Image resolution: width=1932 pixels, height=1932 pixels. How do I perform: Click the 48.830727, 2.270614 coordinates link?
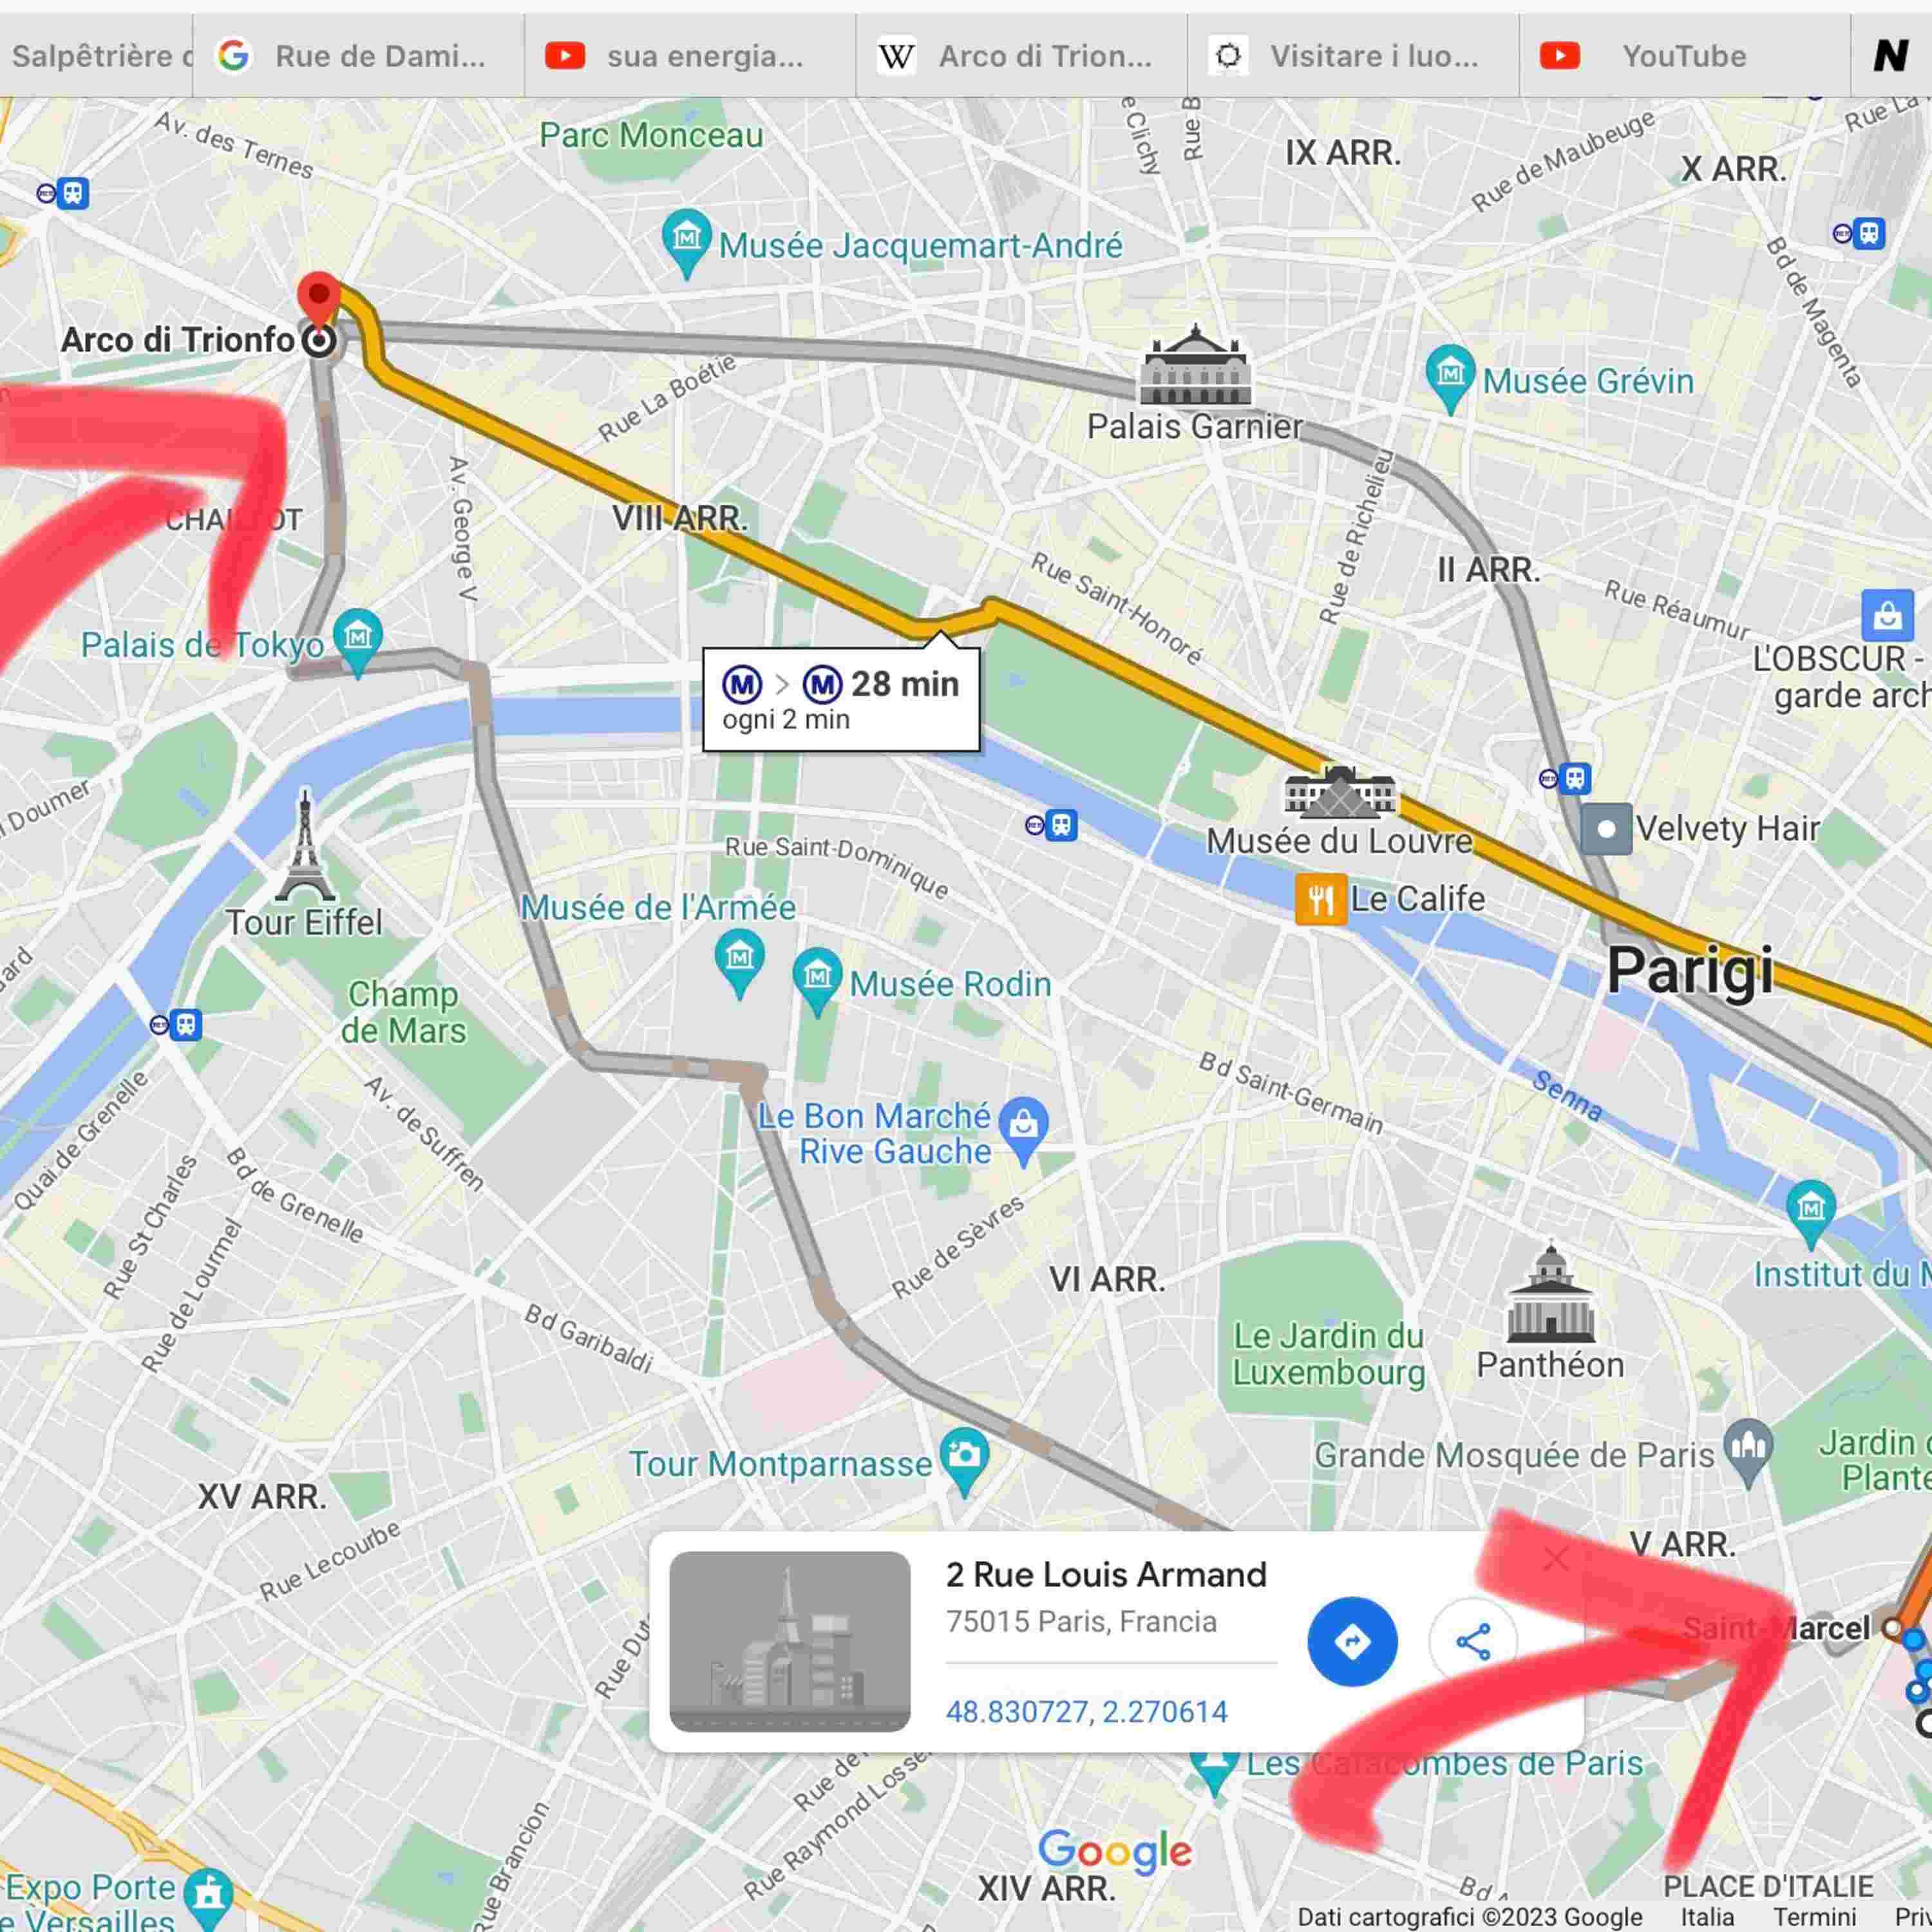click(1086, 1712)
